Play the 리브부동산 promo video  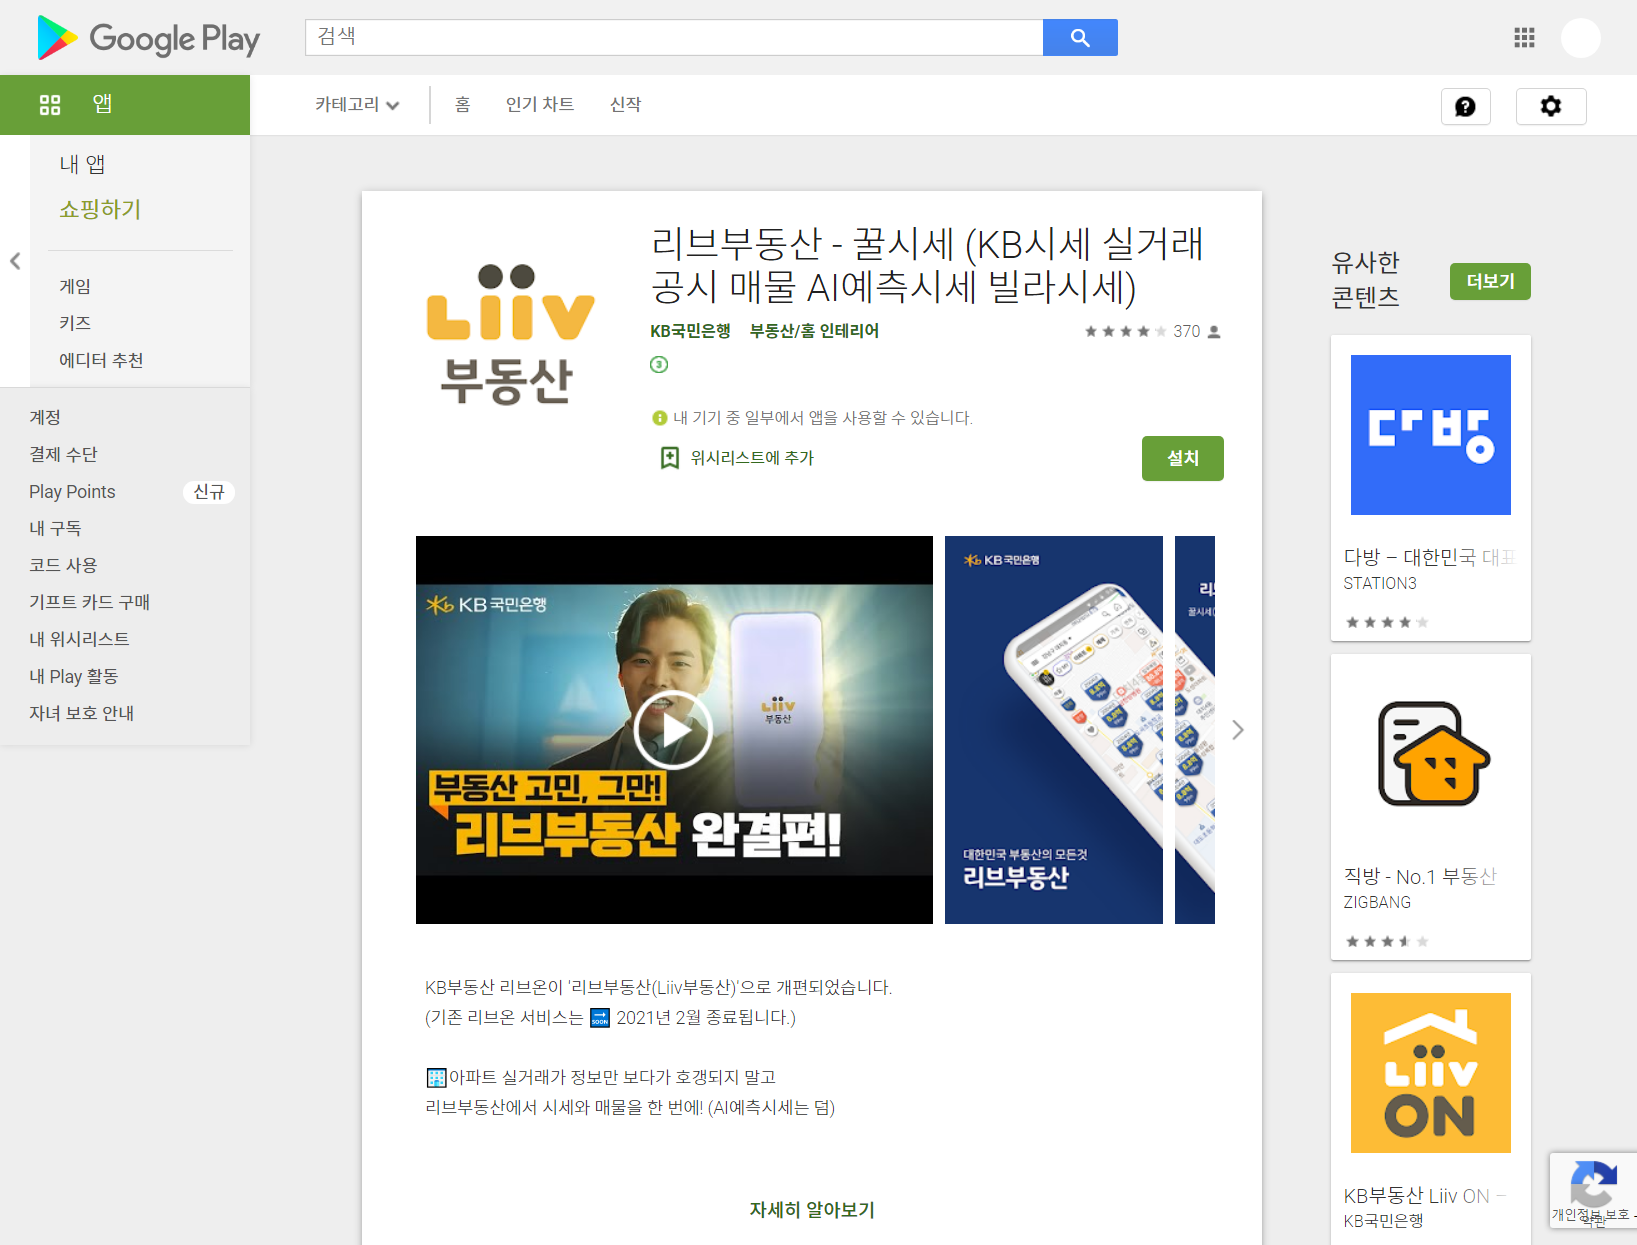click(x=673, y=730)
